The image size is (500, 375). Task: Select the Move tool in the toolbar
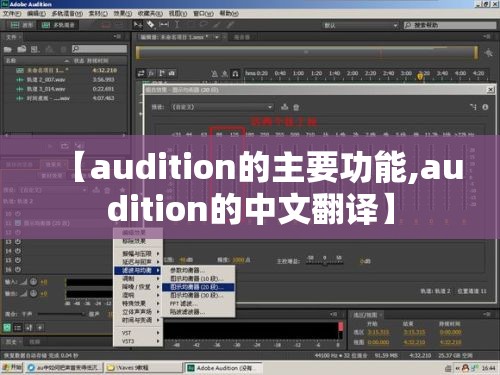click(138, 25)
